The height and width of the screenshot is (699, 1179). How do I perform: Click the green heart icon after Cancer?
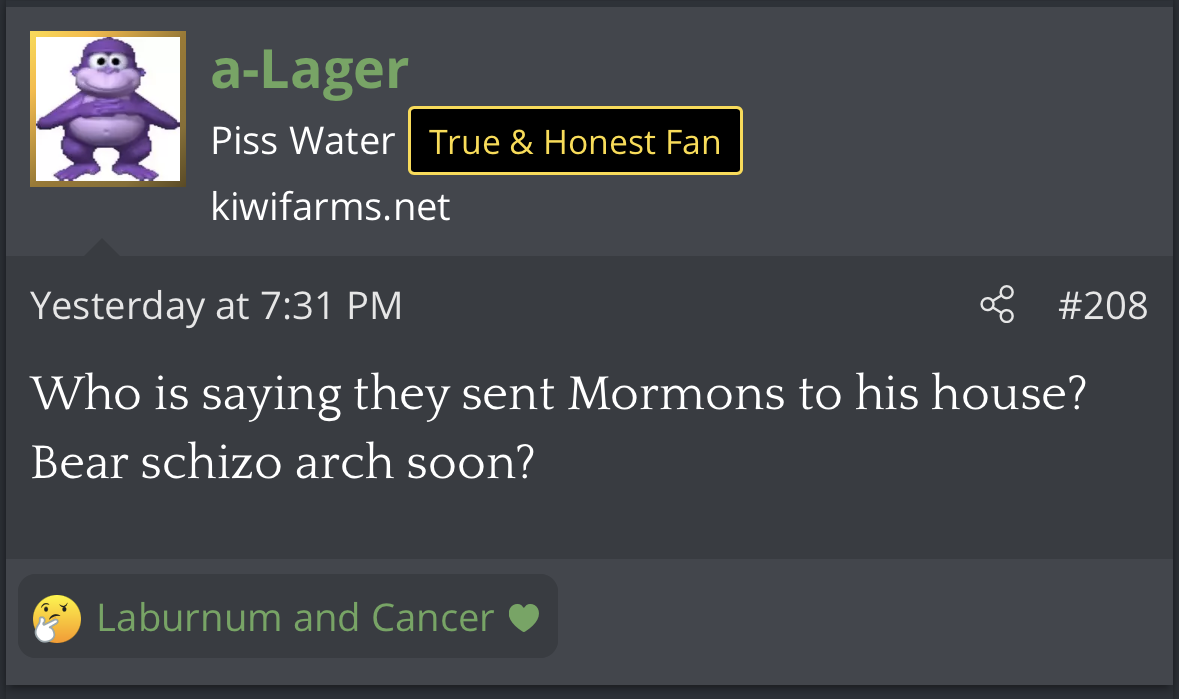tap(524, 618)
